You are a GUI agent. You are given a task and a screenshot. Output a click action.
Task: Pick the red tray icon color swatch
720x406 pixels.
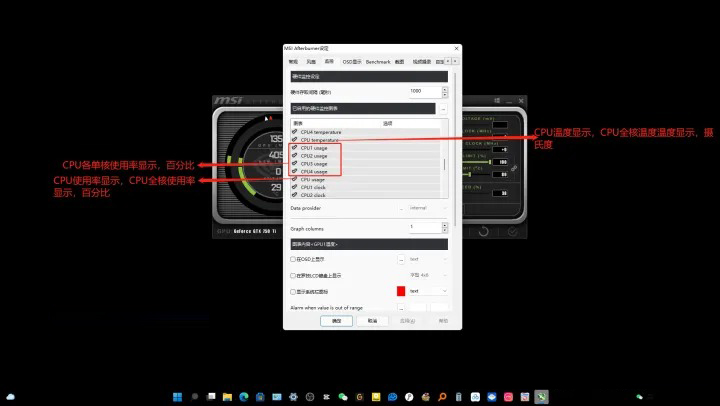(401, 291)
